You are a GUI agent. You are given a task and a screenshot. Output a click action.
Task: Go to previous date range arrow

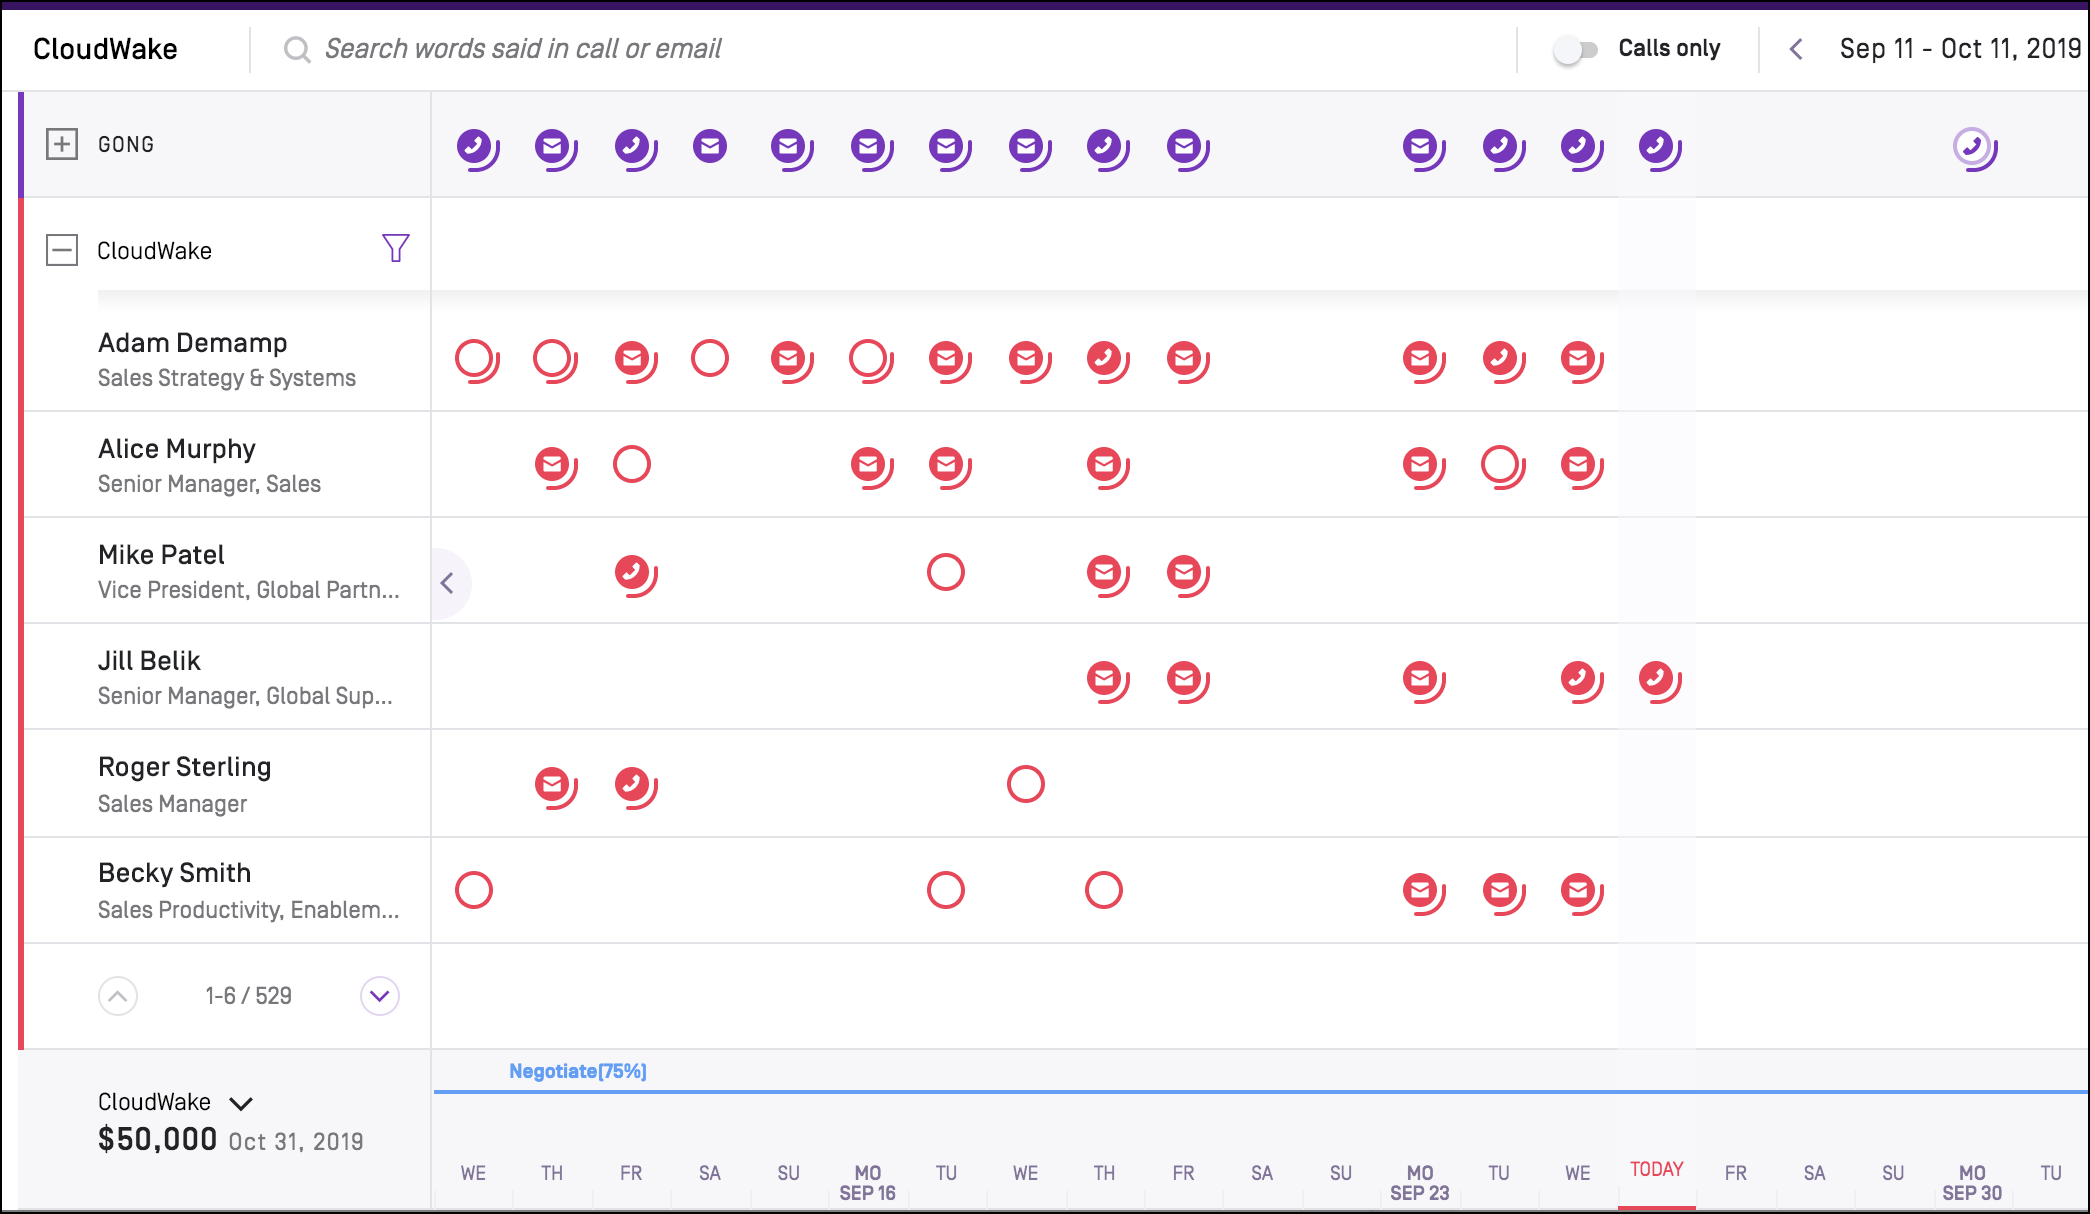pos(1797,49)
